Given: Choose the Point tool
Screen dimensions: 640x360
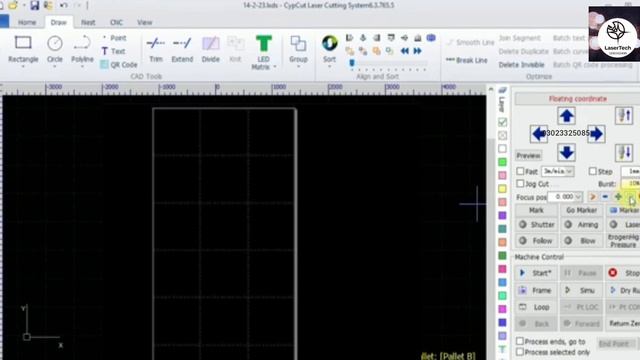Looking at the screenshot, I should pos(114,38).
